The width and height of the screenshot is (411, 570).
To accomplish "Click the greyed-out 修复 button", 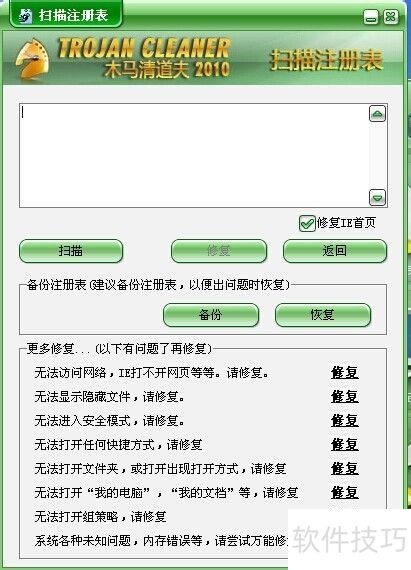I will tap(219, 251).
